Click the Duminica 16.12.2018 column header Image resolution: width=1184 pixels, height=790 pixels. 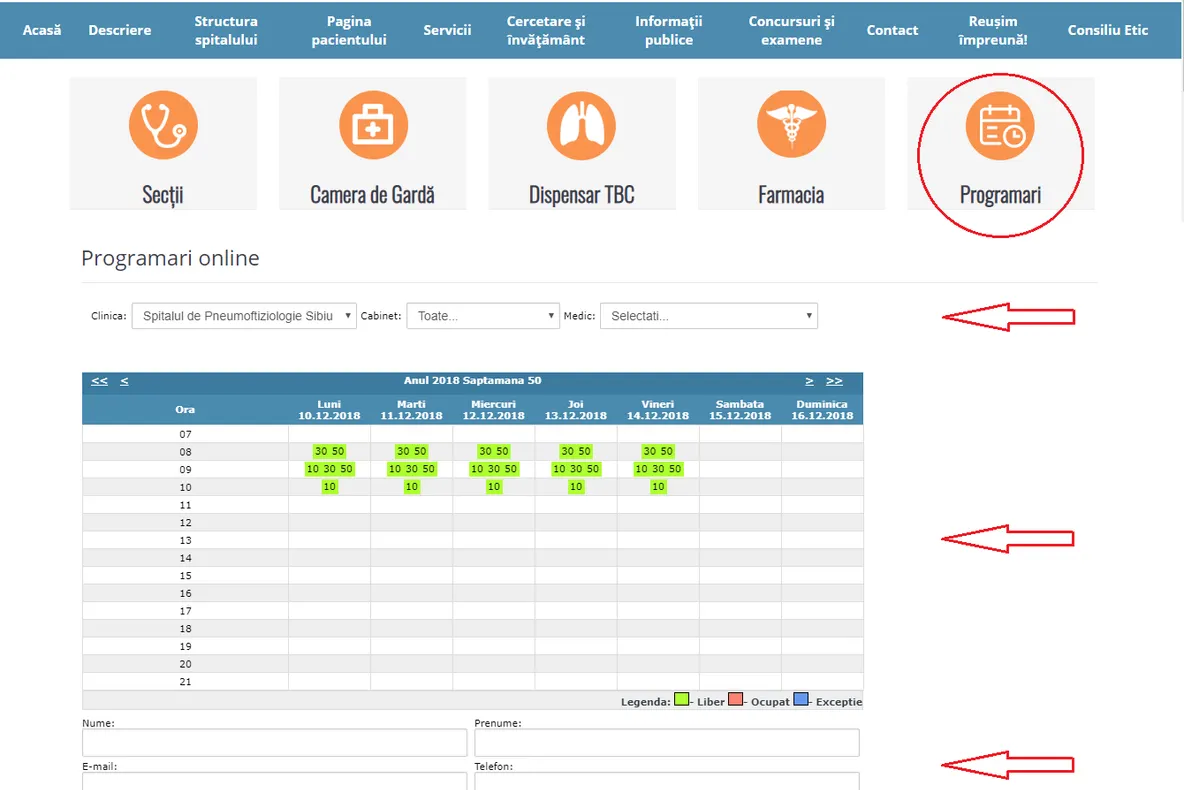click(x=822, y=410)
